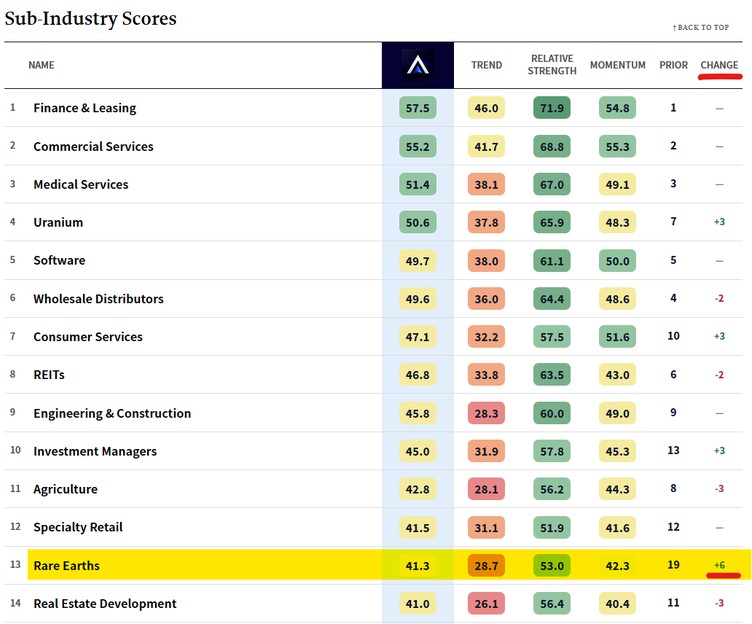Click Agriculture trend score 28.1
The height and width of the screenshot is (624, 752).
click(486, 489)
